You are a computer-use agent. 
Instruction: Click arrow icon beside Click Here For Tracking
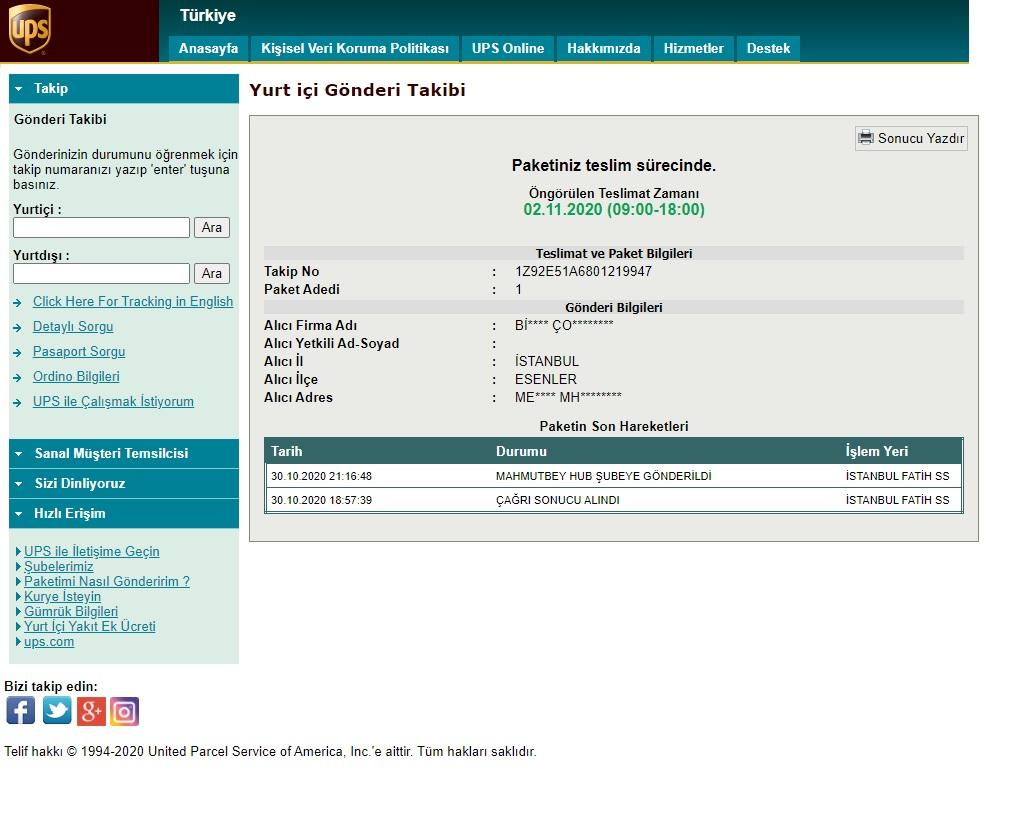(18, 302)
